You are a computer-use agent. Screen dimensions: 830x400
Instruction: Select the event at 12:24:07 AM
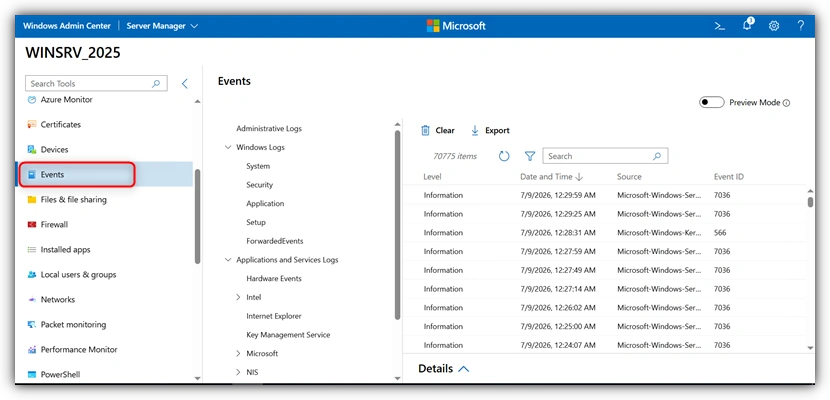click(605, 345)
